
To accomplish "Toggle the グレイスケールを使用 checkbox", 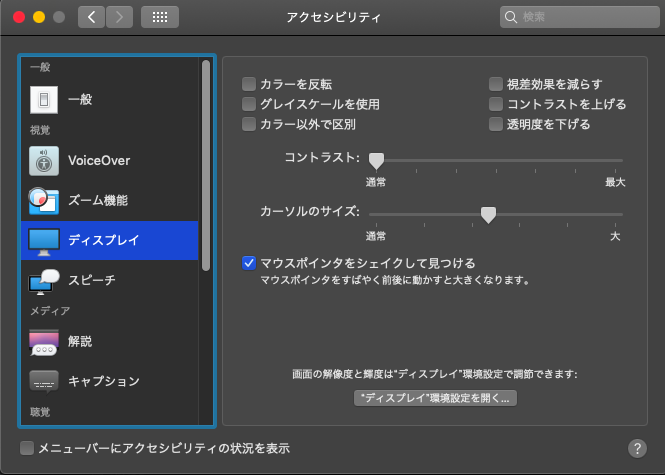I will pos(249,104).
